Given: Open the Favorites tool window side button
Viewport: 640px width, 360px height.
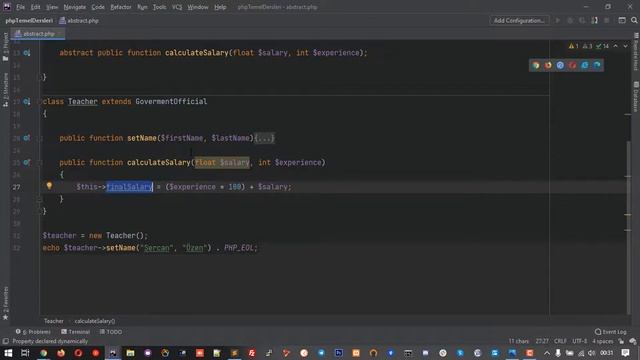Looking at the screenshot, I should pyautogui.click(x=5, y=303).
